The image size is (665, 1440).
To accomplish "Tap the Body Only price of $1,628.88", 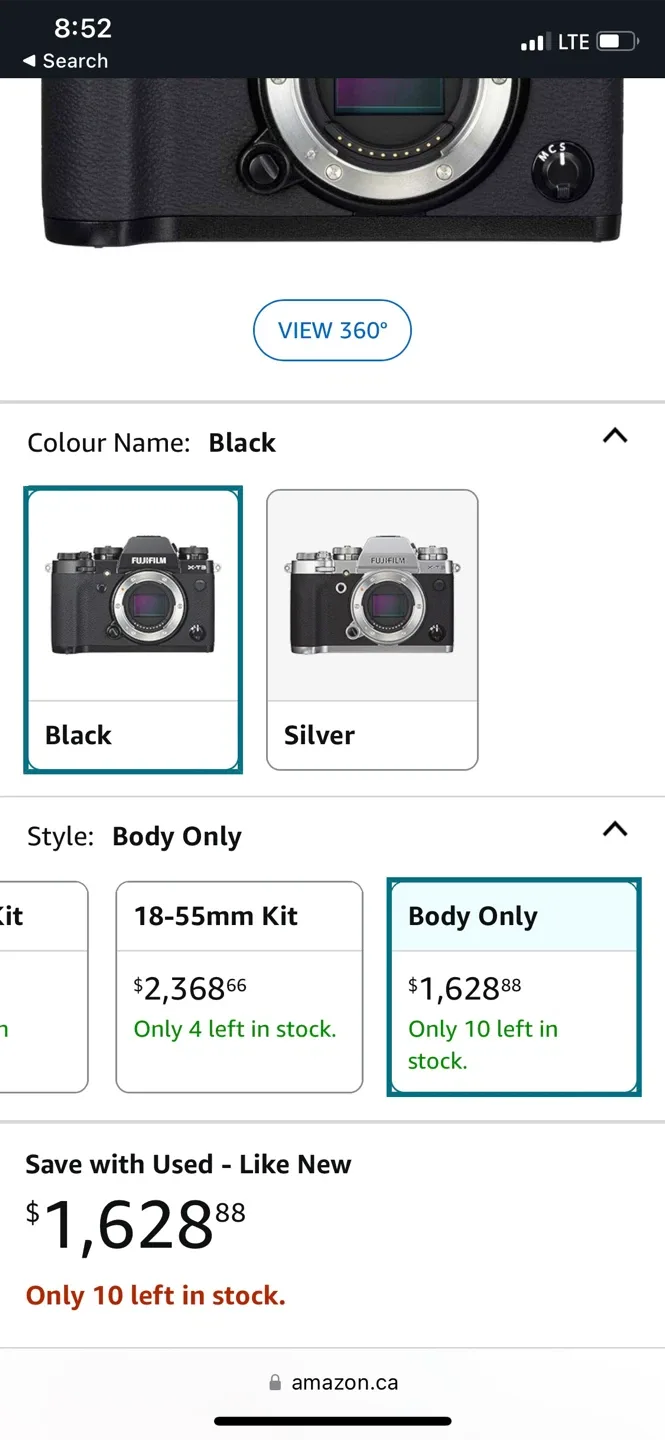I will [463, 988].
